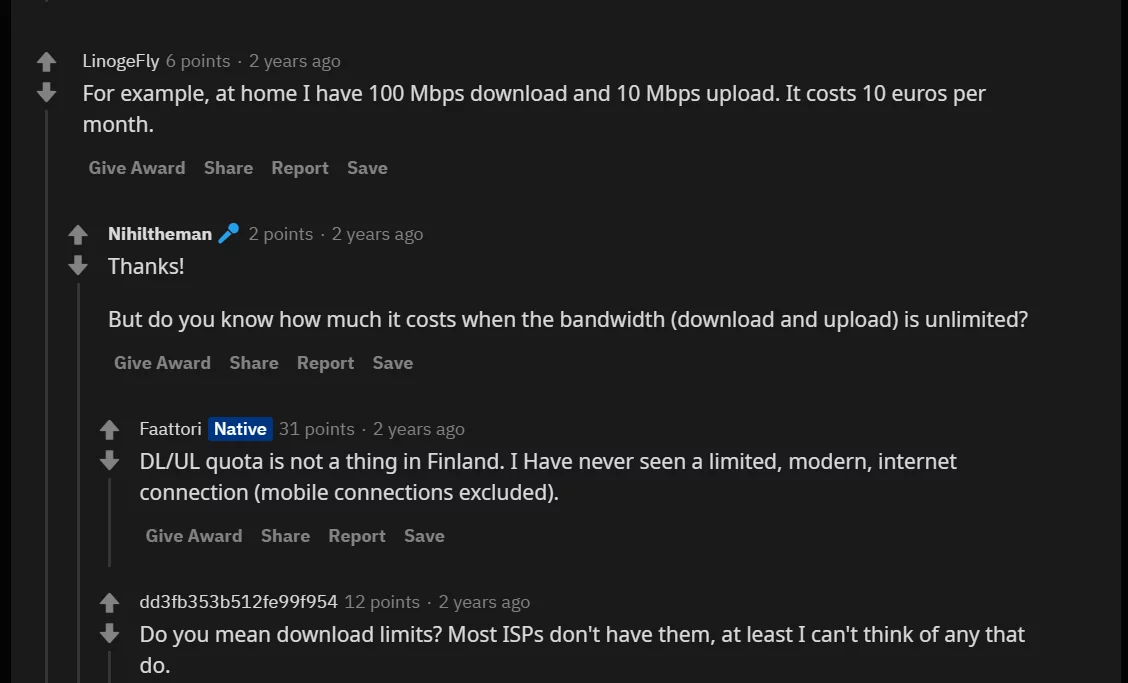Click the Native flair on Faattori
The height and width of the screenshot is (683, 1128).
240,429
